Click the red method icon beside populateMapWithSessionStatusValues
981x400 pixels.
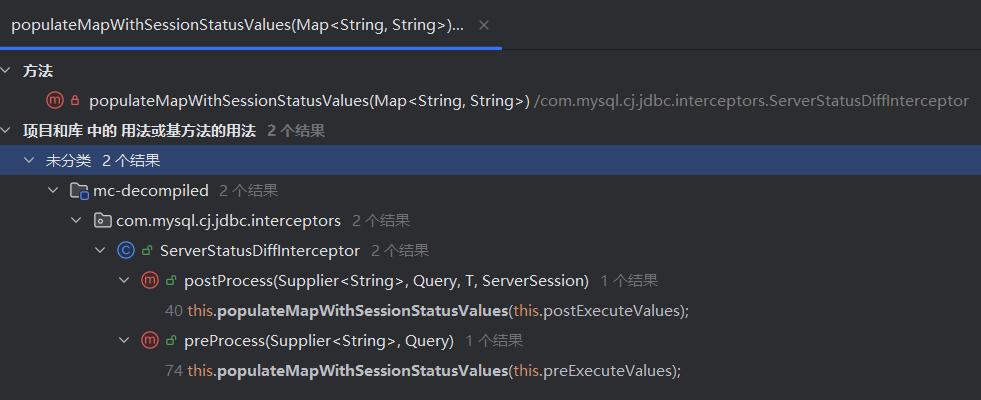click(55, 101)
